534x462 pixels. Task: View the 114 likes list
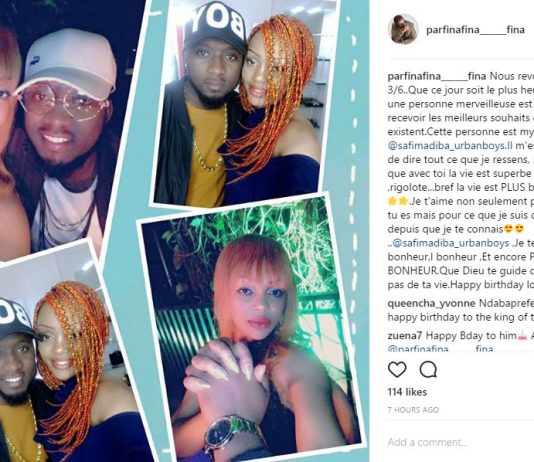click(x=407, y=392)
